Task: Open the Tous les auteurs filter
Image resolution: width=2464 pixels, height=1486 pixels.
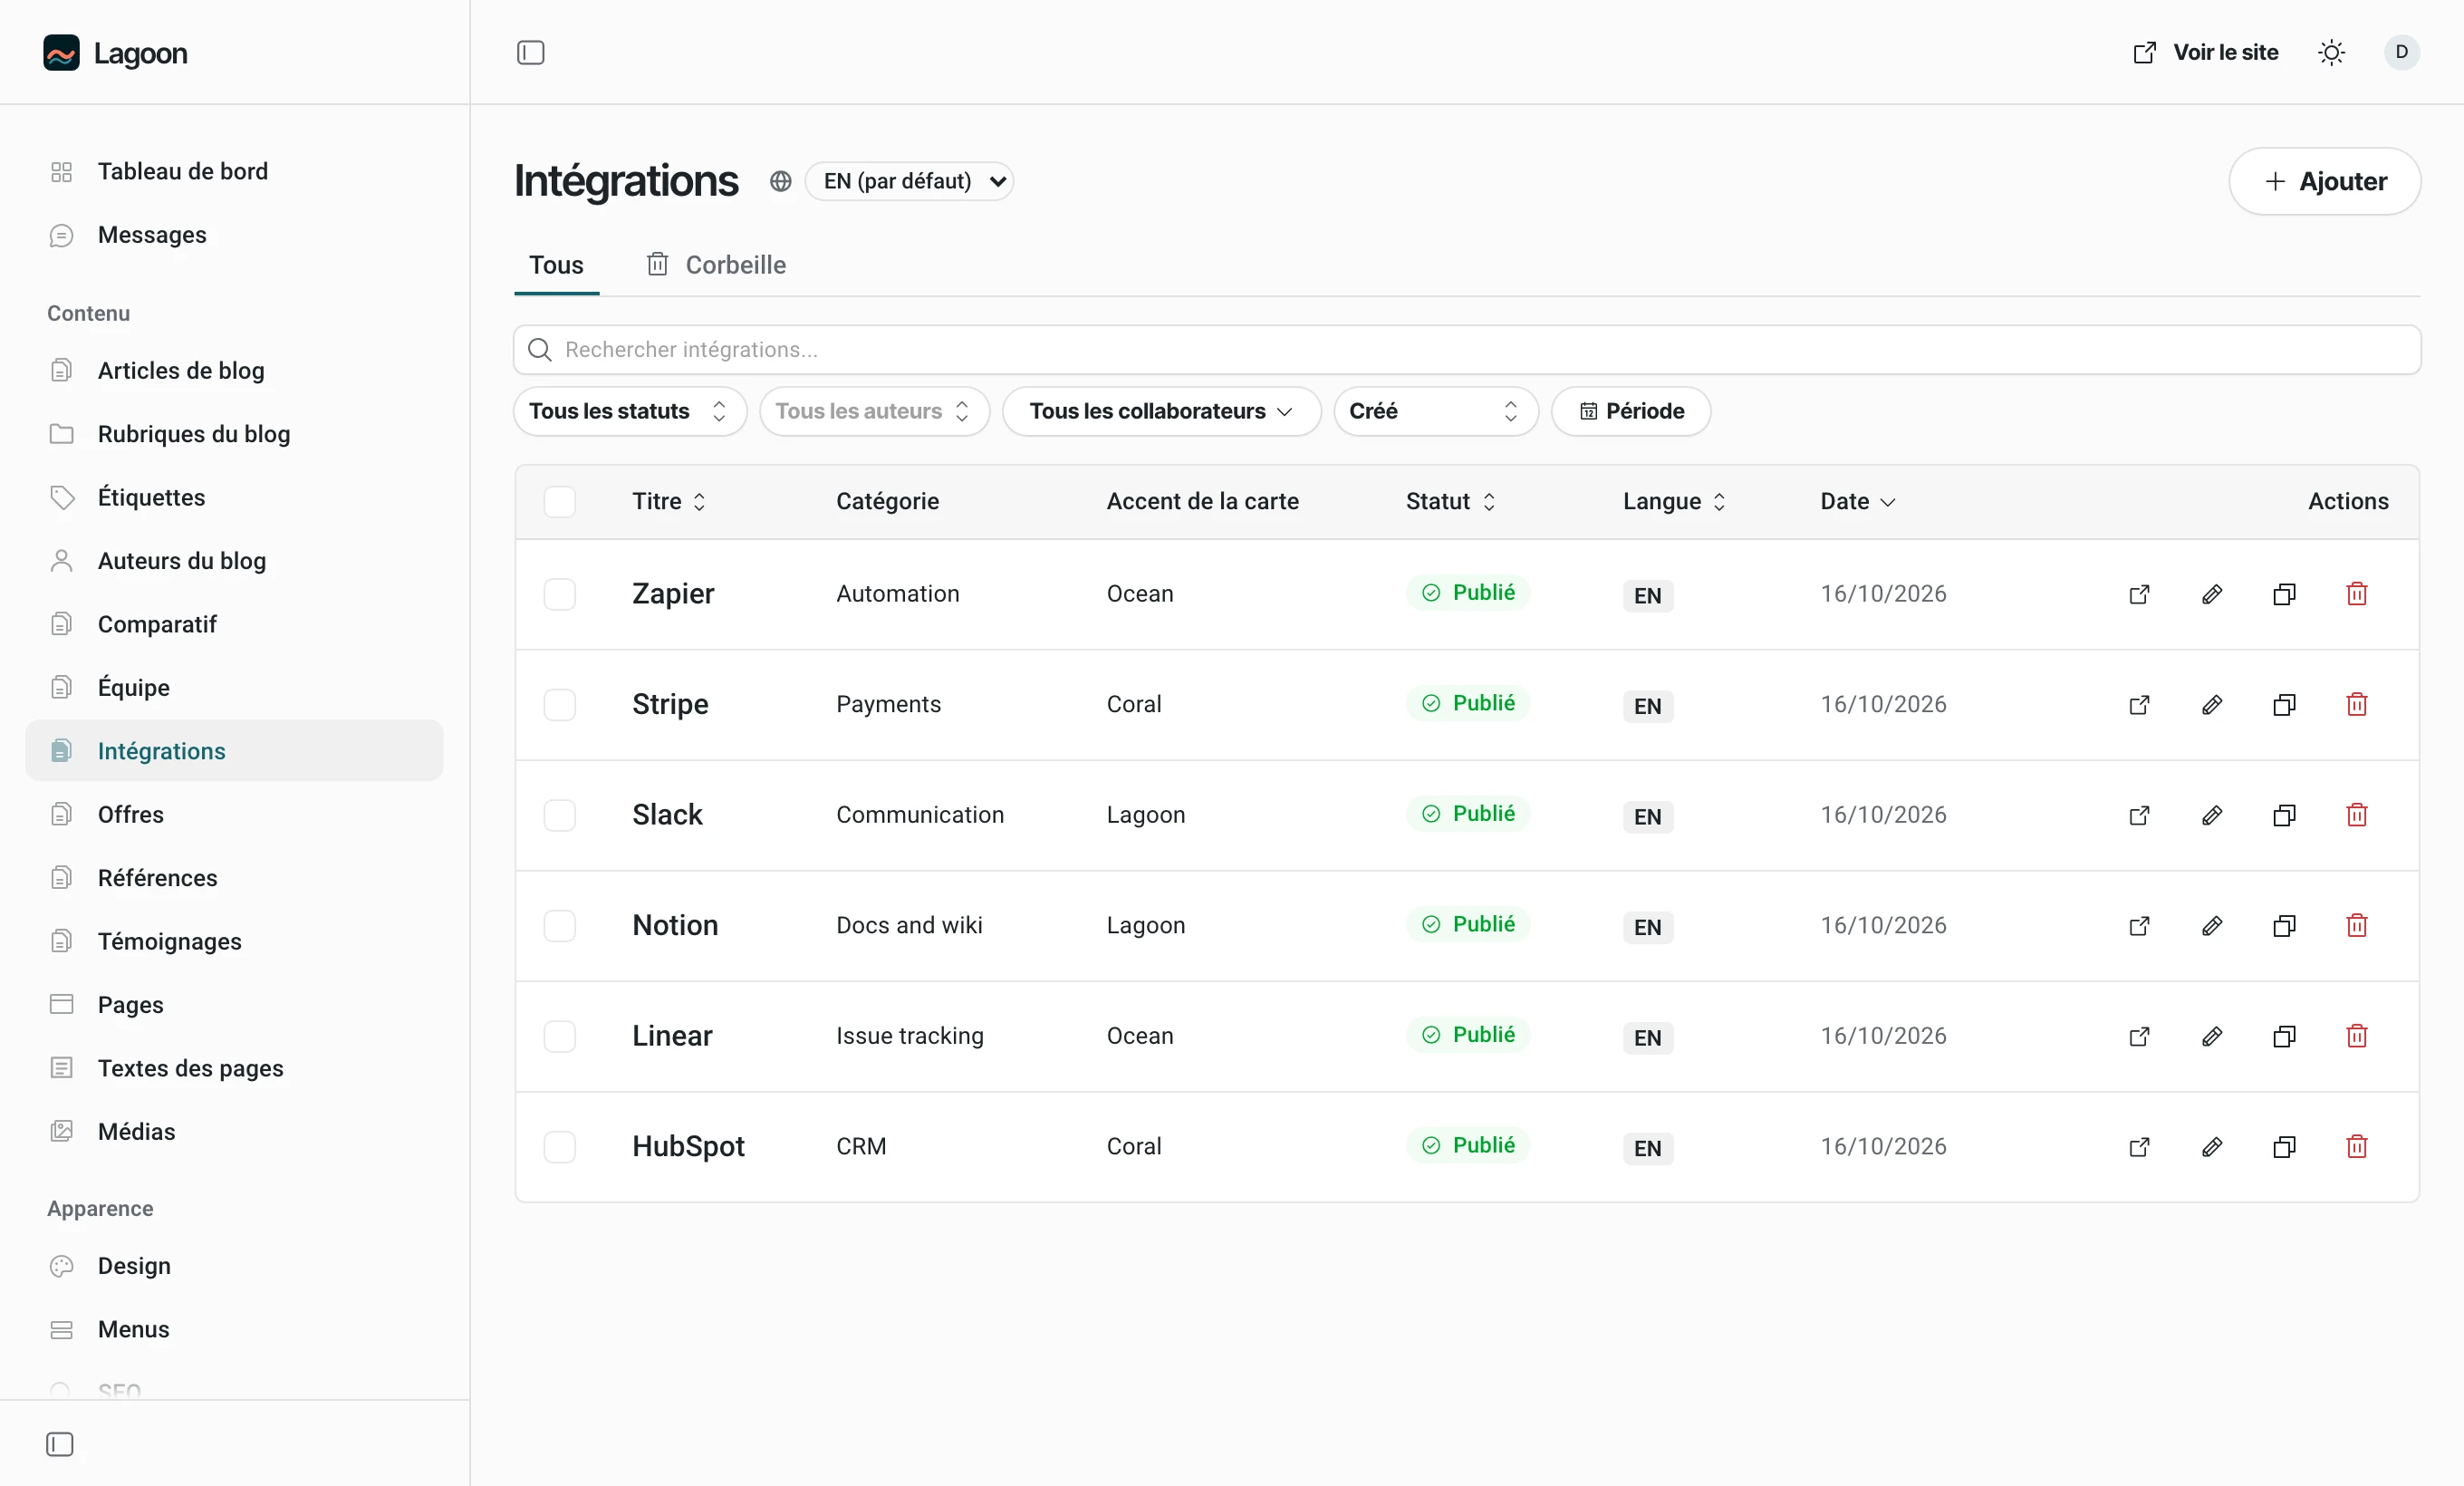Action: pyautogui.click(x=874, y=411)
